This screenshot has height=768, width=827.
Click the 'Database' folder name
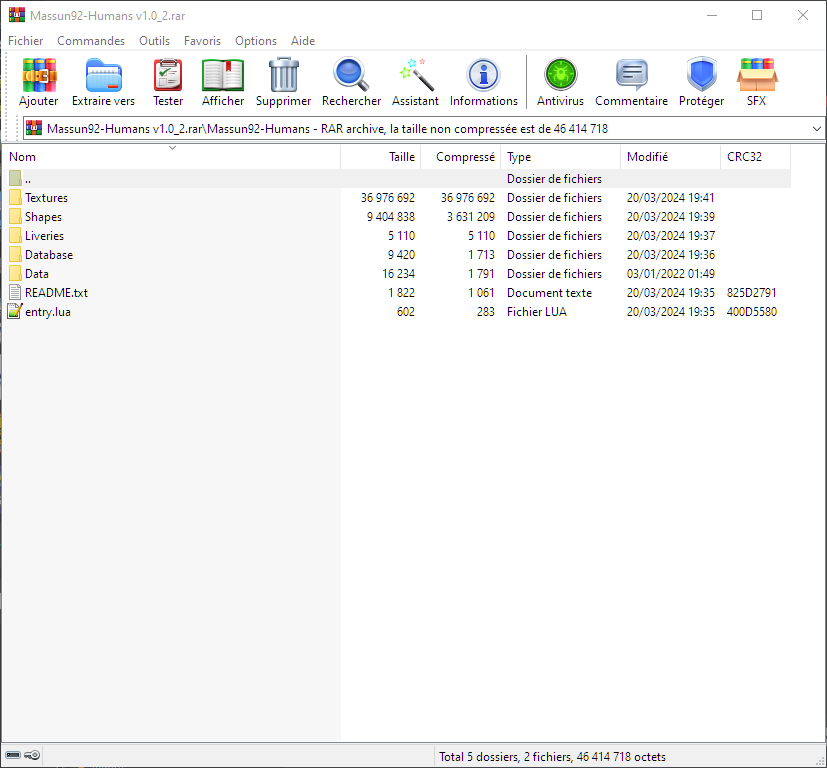(49, 255)
